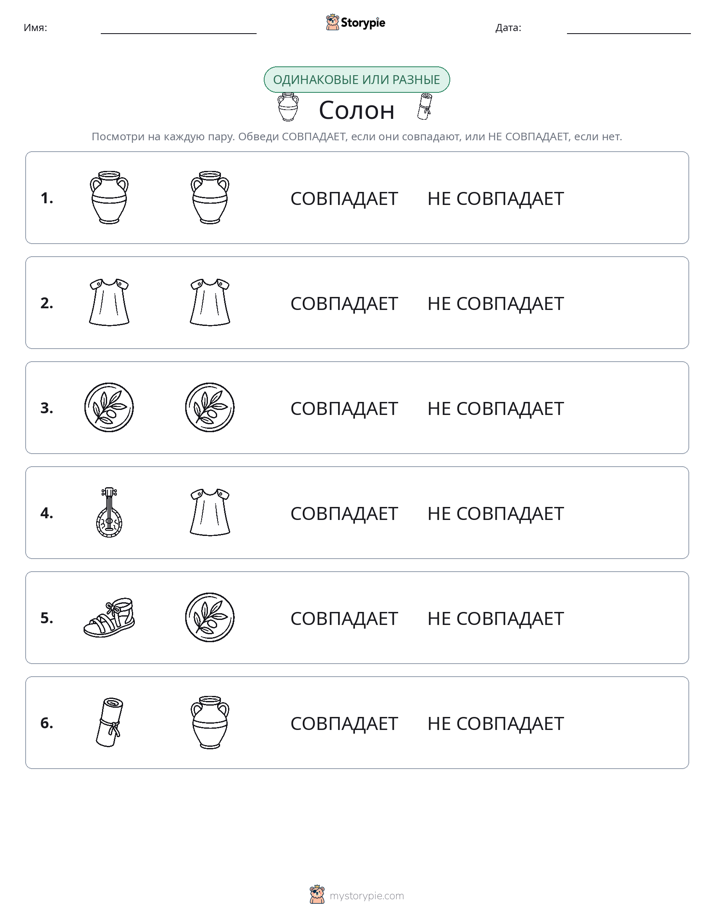Viewport: 714px width, 924px height.
Task: Click the second tunic icon in row 2
Action: tap(210, 302)
